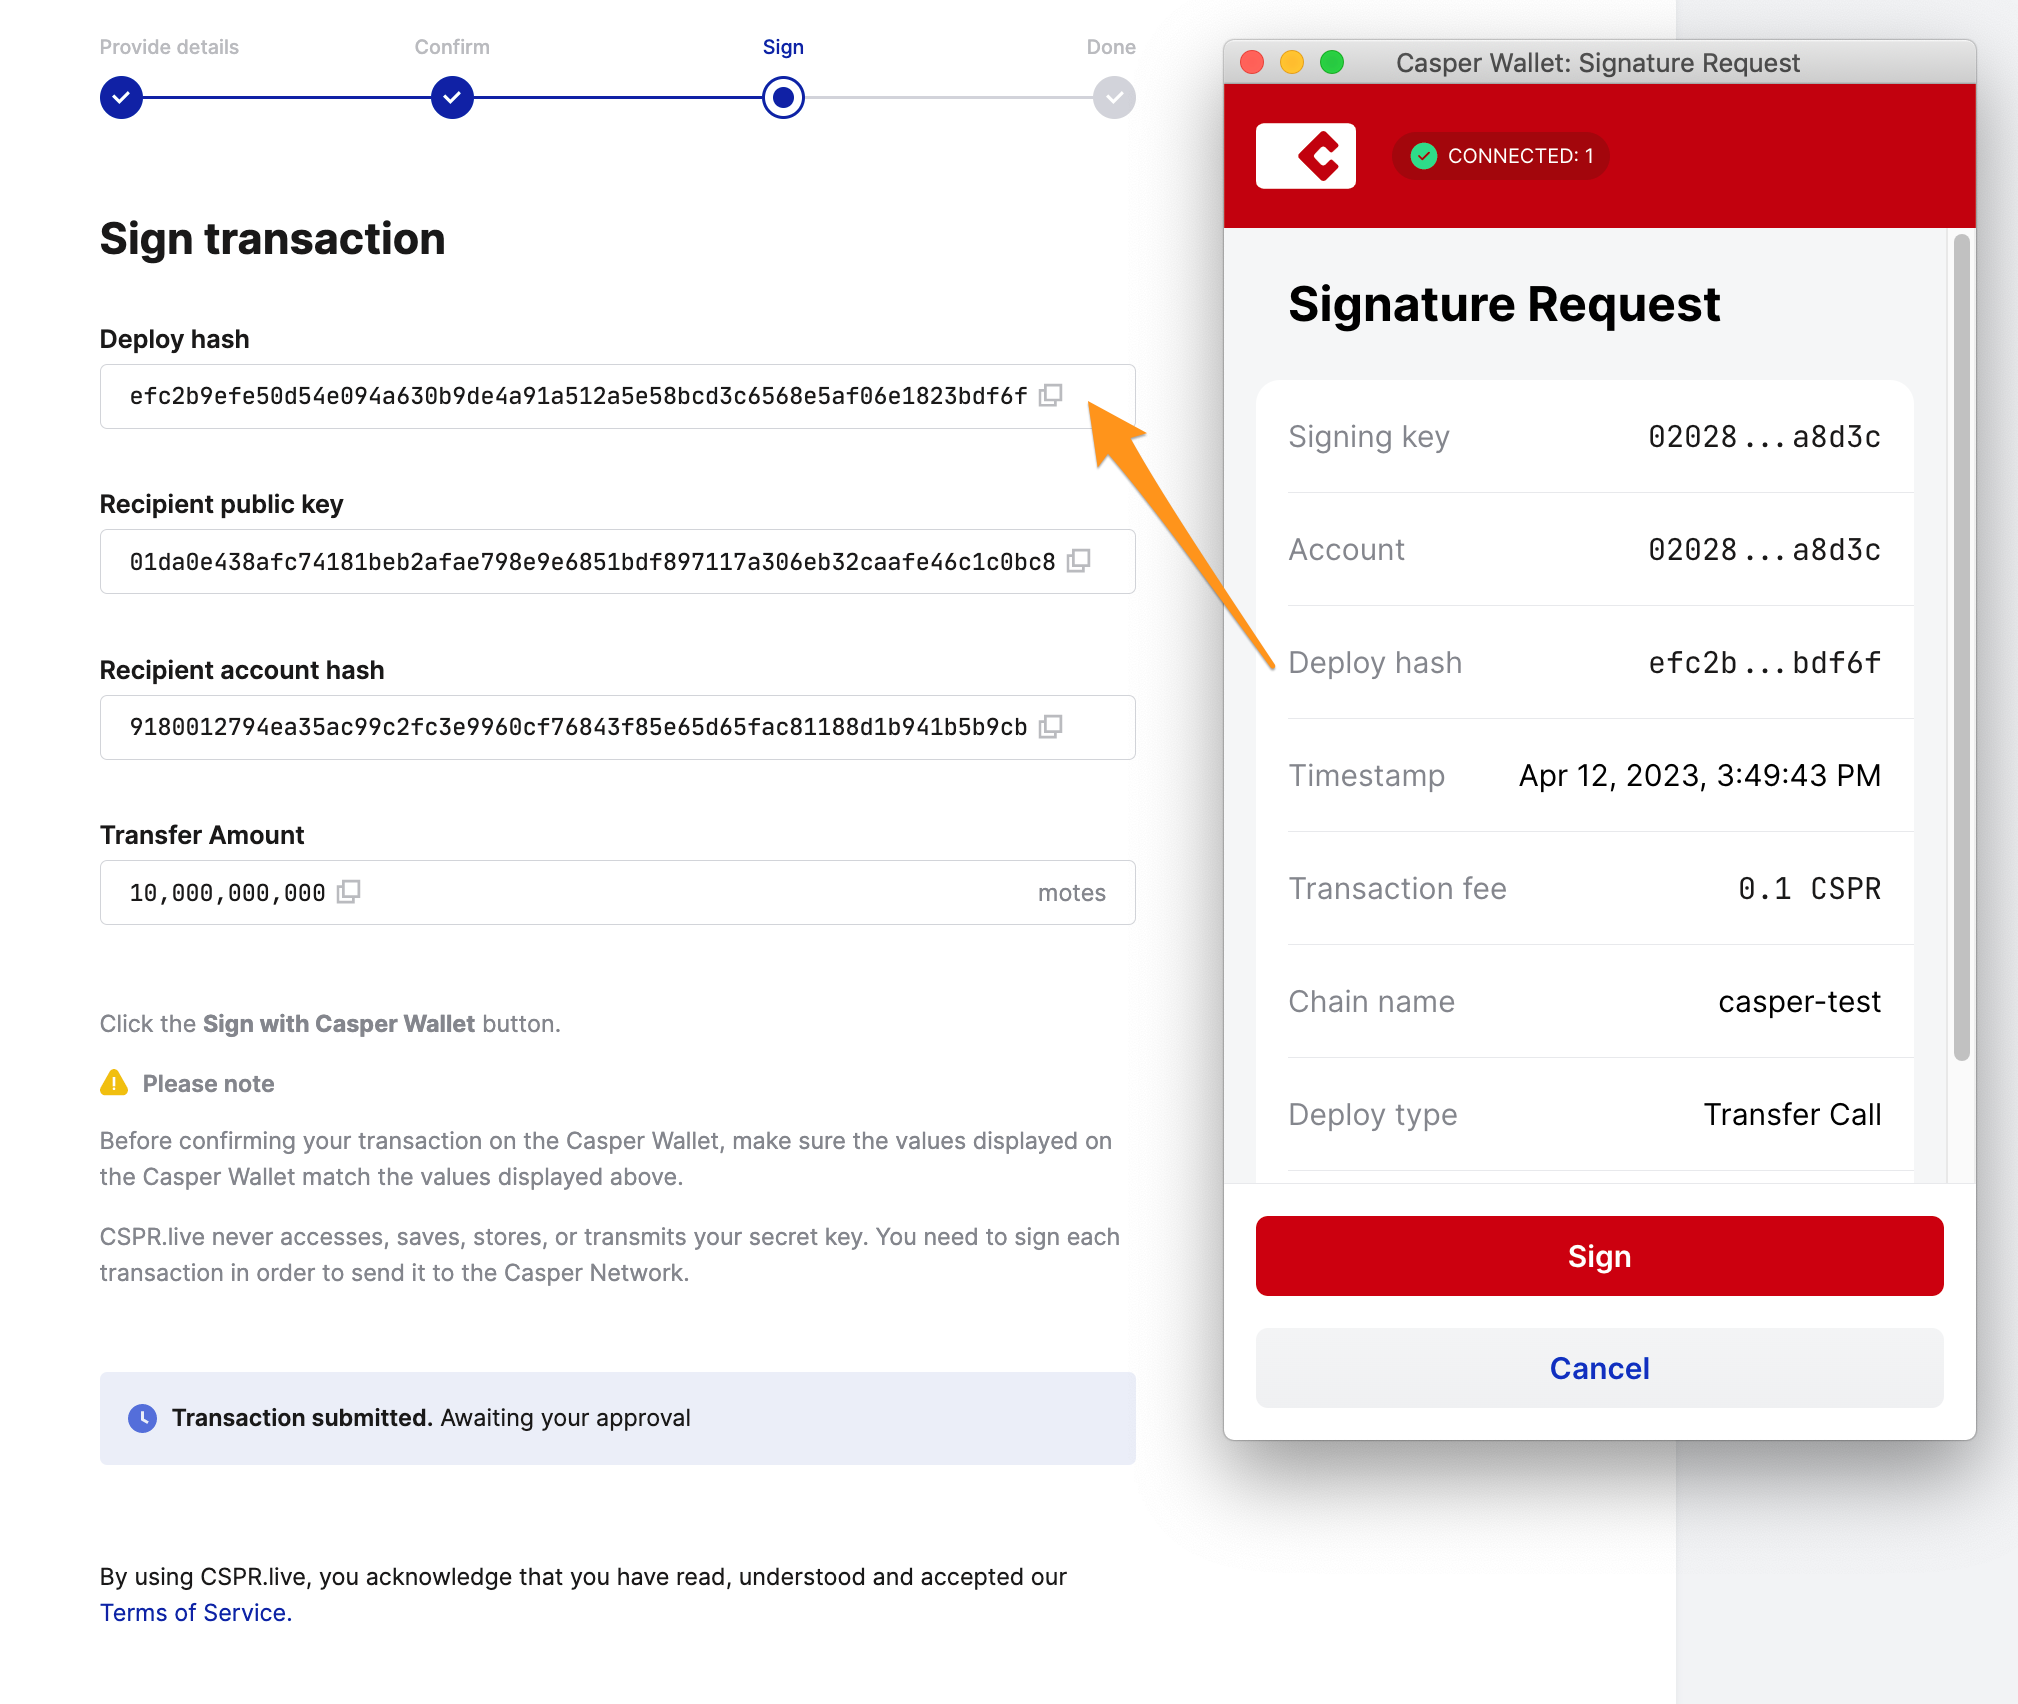2018x1704 pixels.
Task: Open the Terms of Service link
Action: coord(193,1612)
